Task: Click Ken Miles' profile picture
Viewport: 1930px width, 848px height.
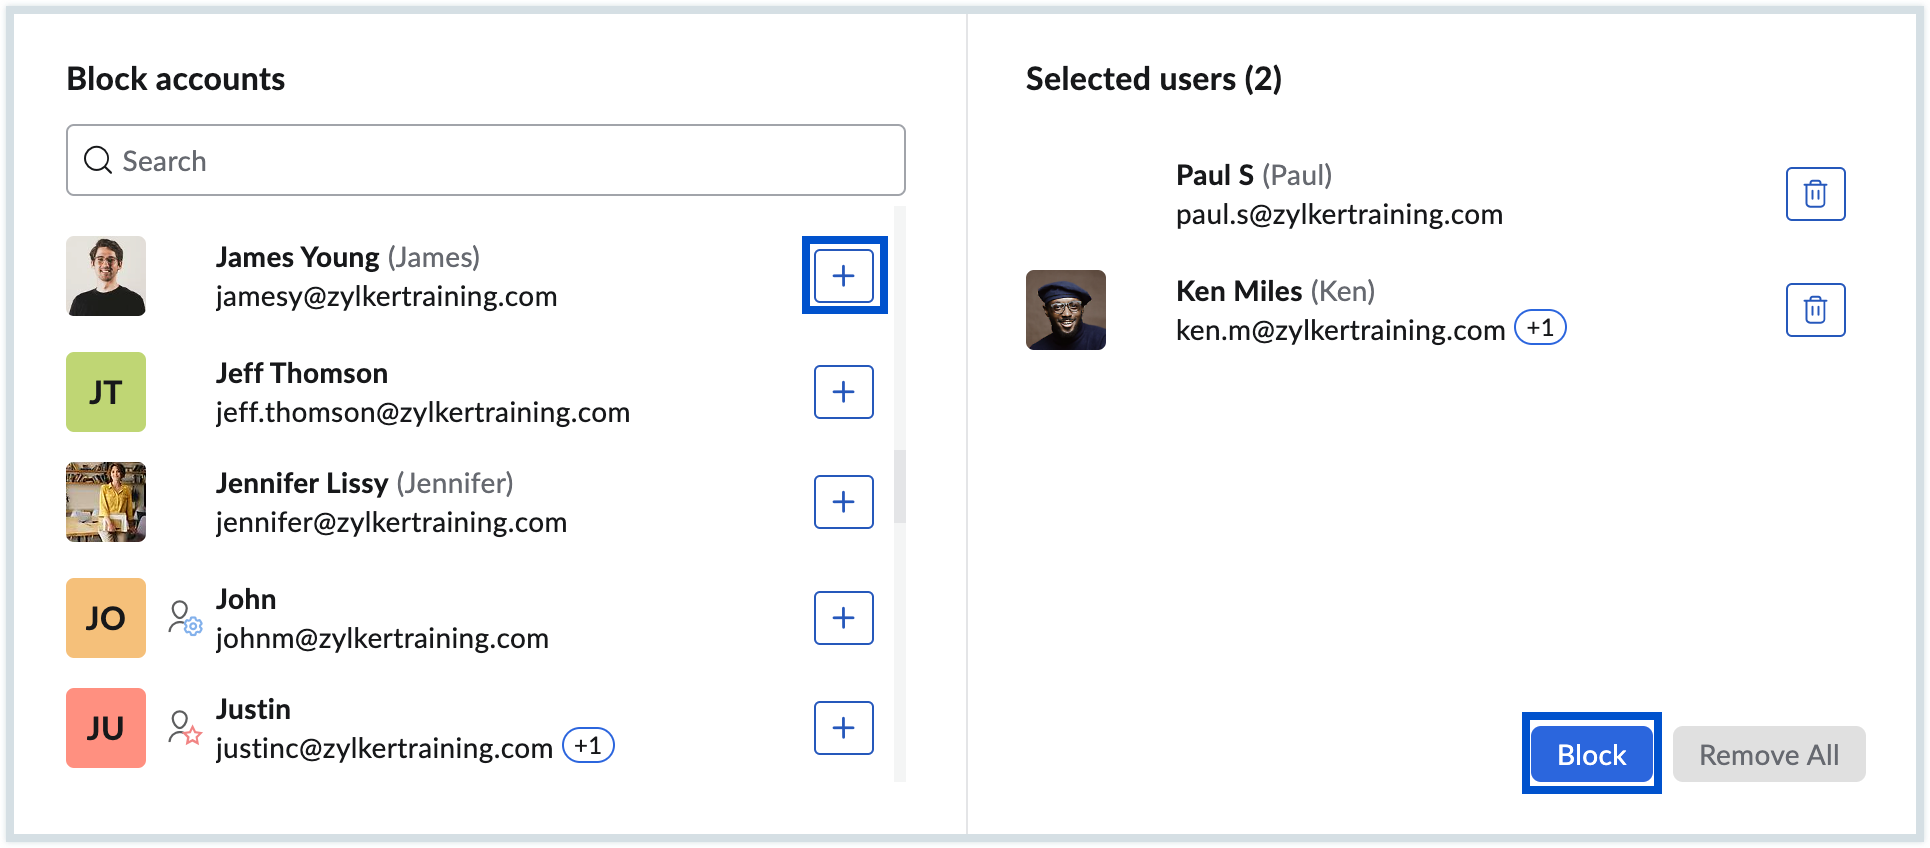Action: click(x=1065, y=310)
